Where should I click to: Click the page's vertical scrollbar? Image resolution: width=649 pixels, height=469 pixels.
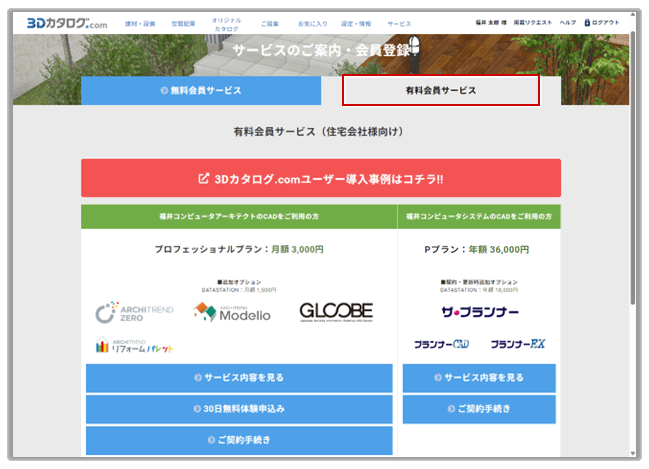[632, 200]
